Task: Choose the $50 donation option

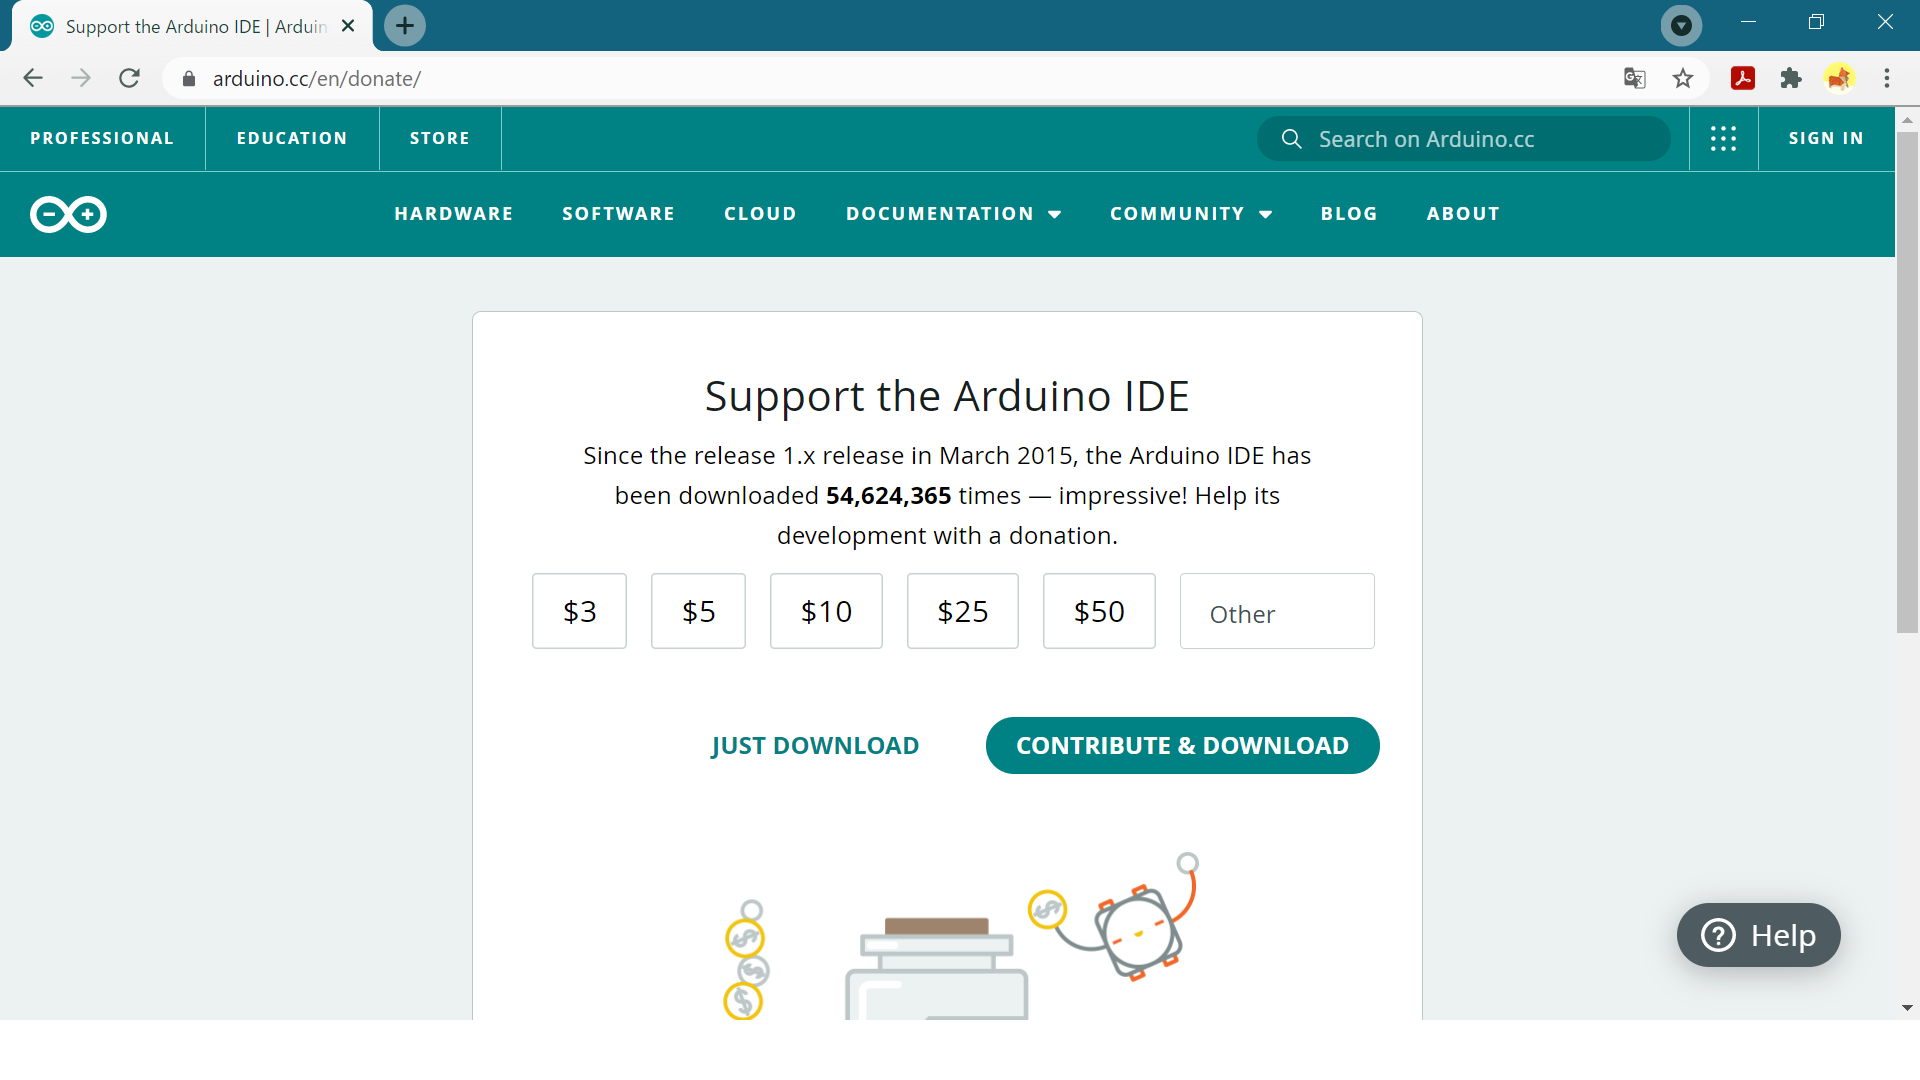Action: tap(1099, 611)
